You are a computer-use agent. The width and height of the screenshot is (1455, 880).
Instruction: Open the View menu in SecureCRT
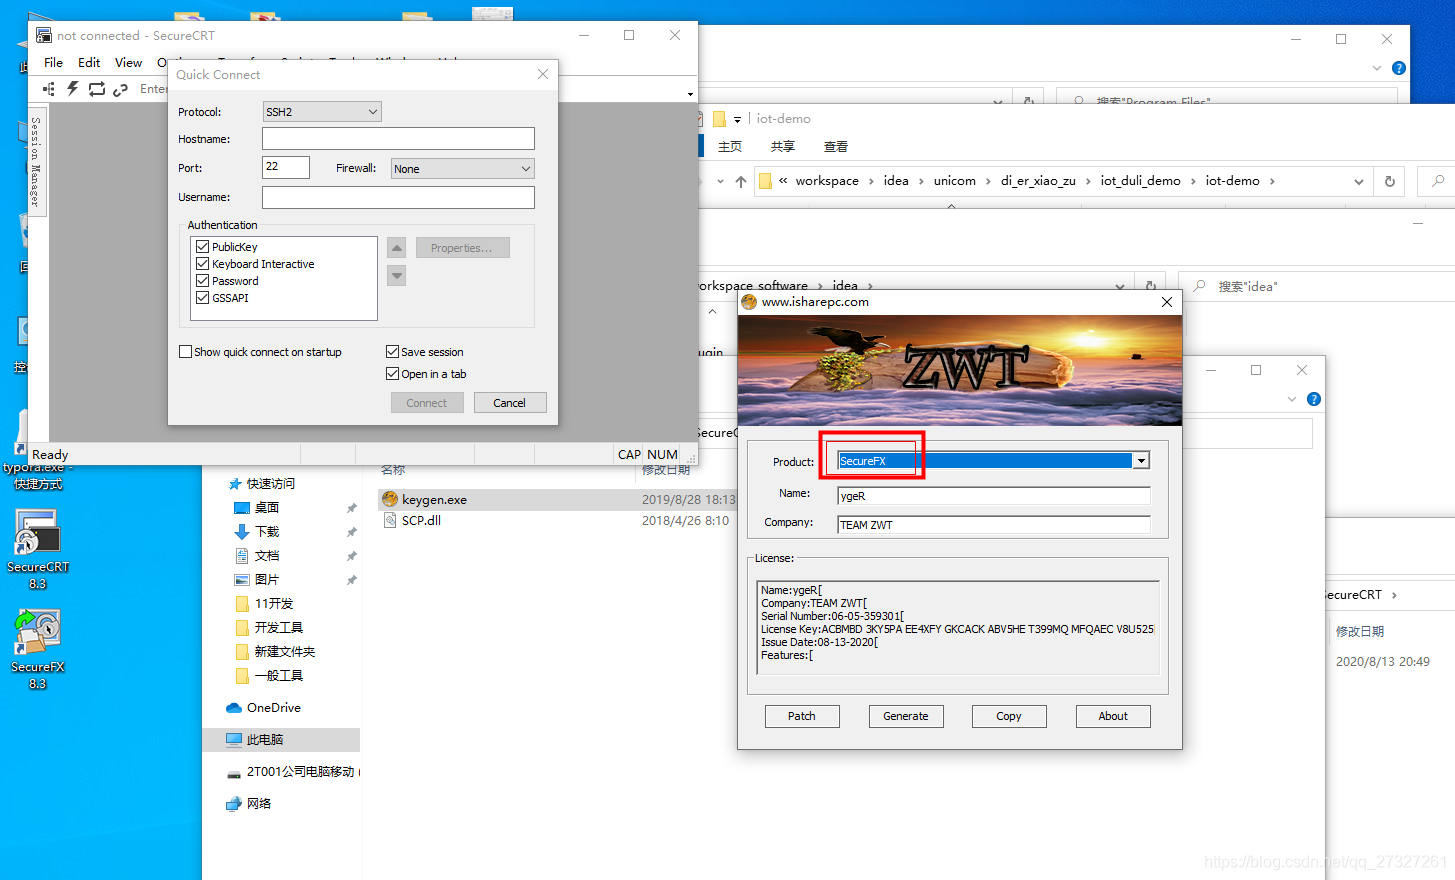click(128, 62)
